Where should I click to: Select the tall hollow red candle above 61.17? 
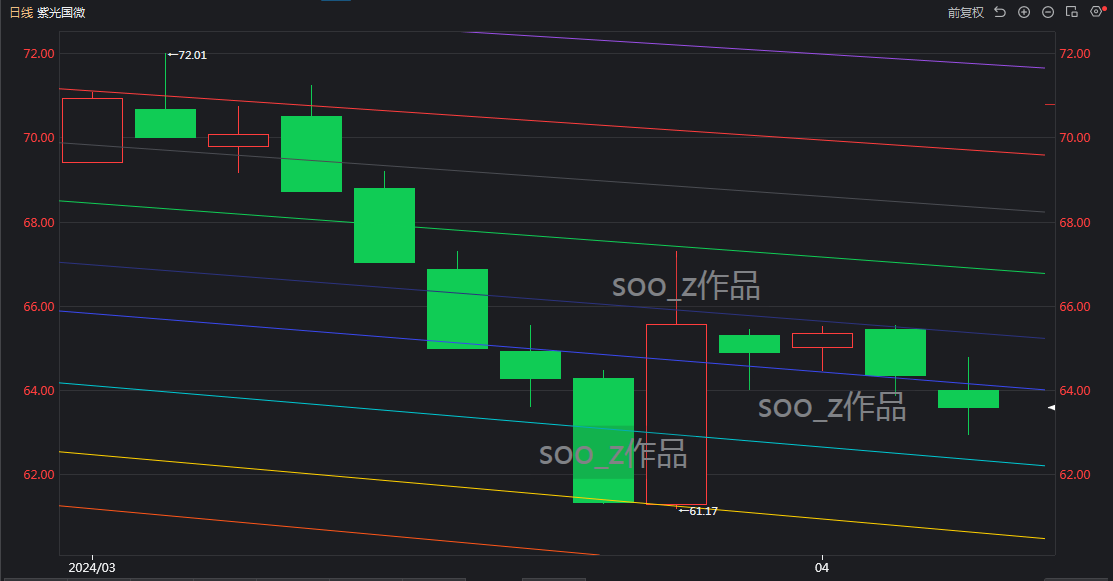coord(676,414)
